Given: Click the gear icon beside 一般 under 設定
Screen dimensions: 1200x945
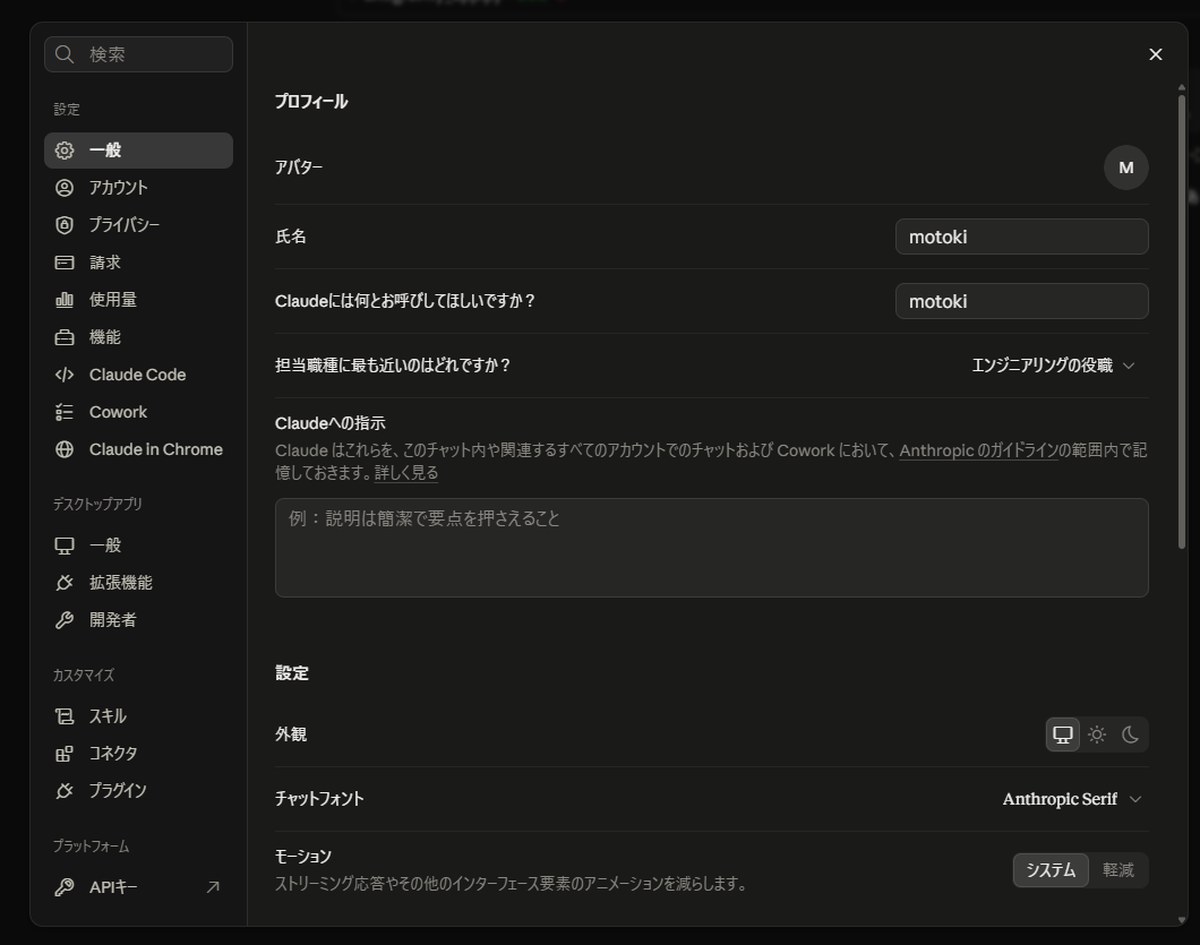Looking at the screenshot, I should [65, 150].
